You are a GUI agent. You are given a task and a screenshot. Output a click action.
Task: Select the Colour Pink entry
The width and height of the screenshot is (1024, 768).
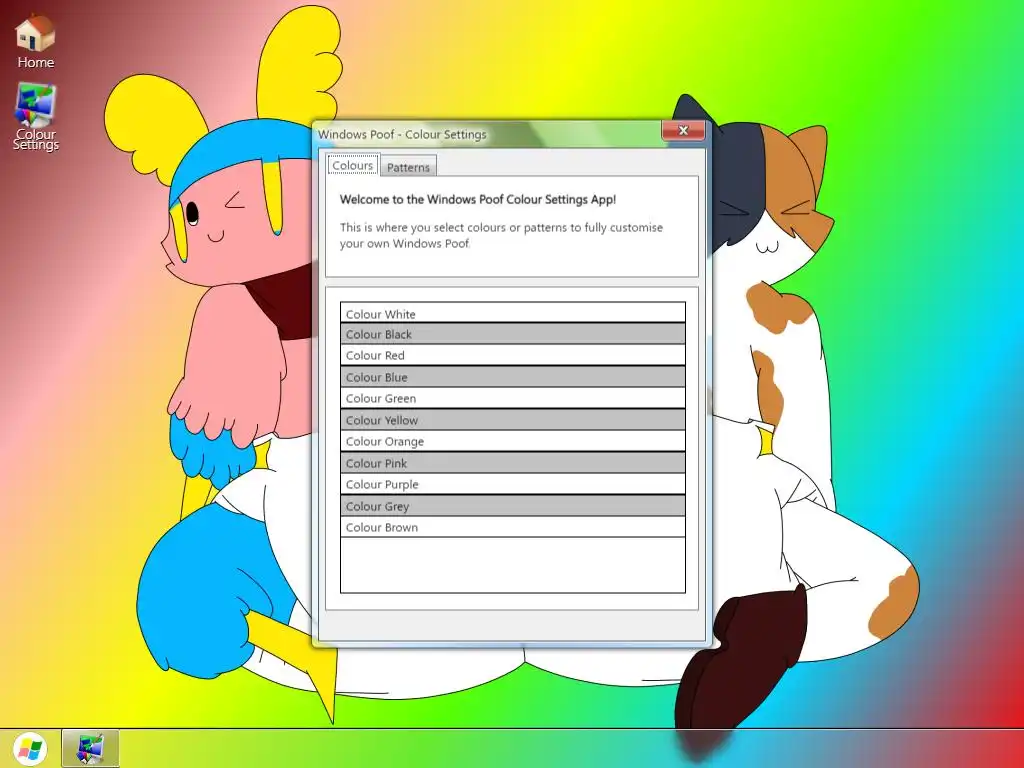pos(513,463)
